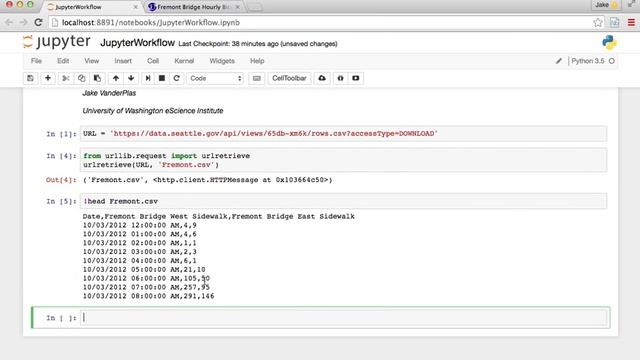Click the CellToolbar button
This screenshot has width=640, height=360.
click(289, 78)
